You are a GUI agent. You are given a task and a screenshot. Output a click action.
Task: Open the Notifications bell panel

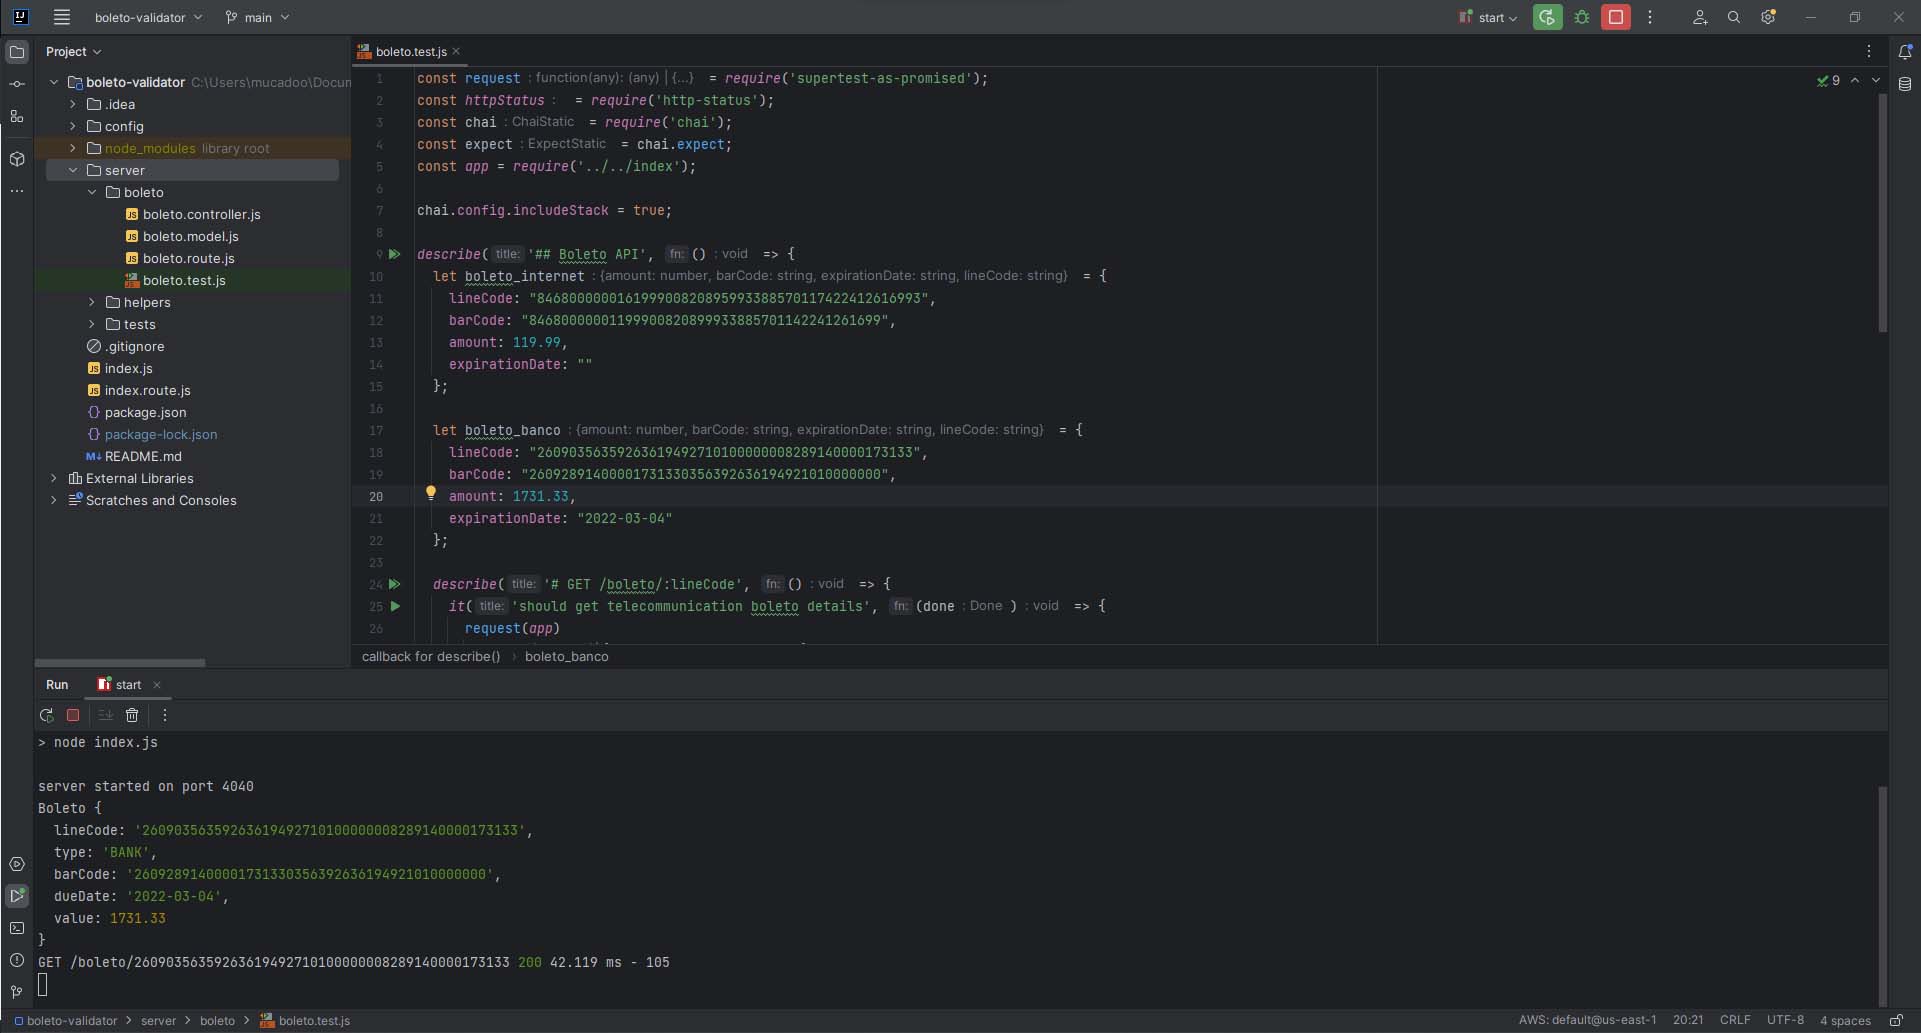(1904, 51)
